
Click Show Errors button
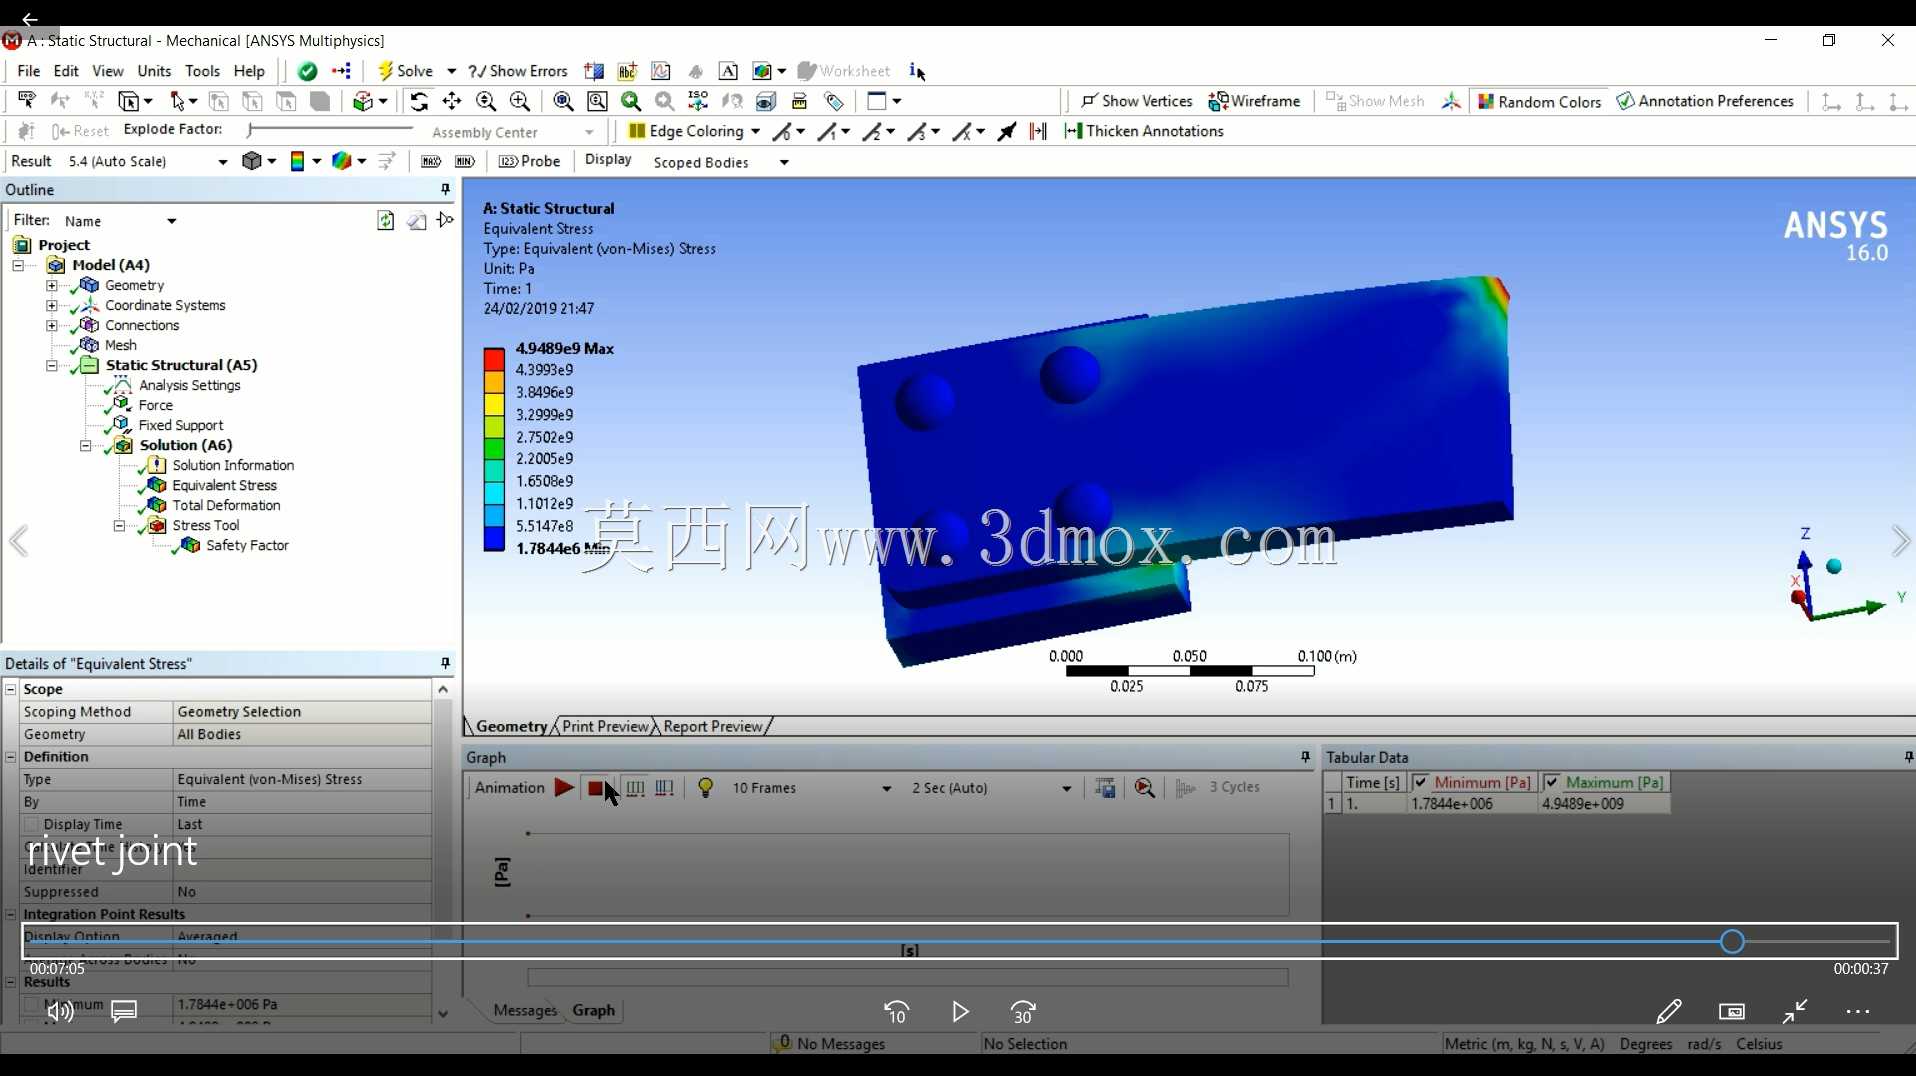click(518, 71)
